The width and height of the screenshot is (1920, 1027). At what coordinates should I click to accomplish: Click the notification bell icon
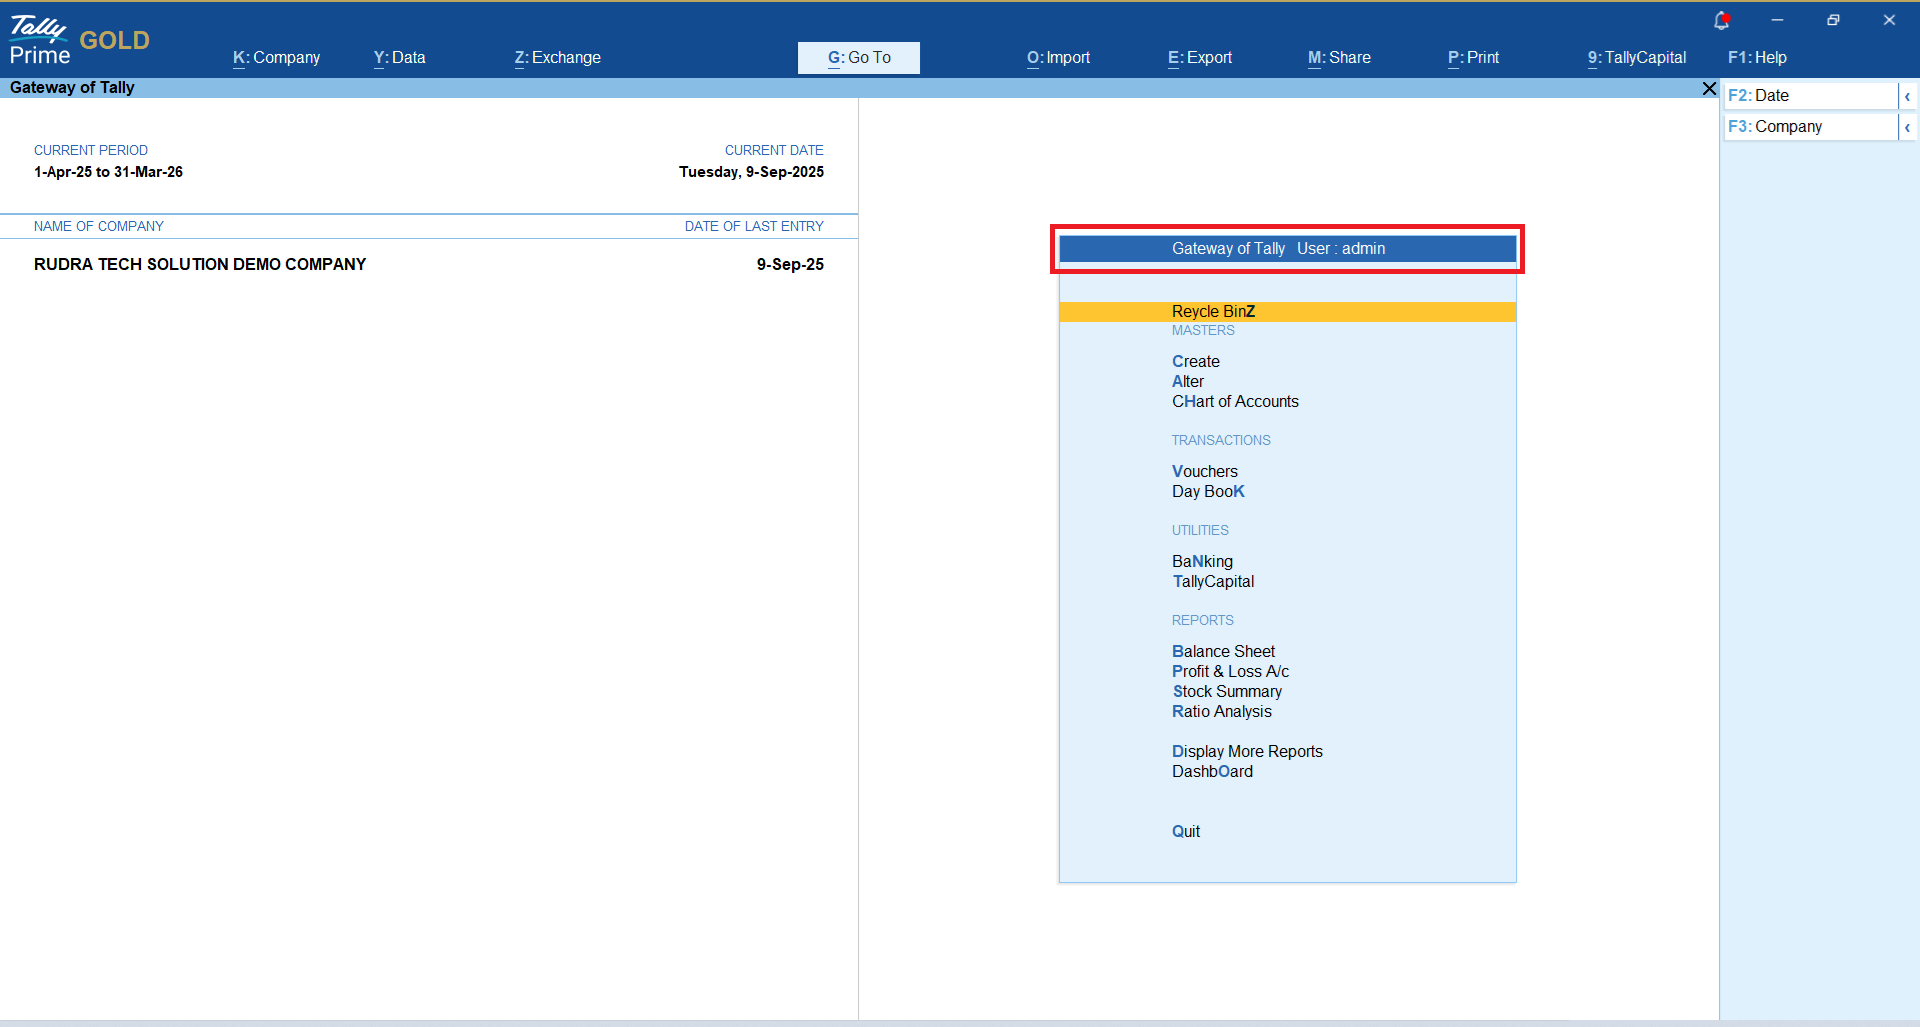[x=1721, y=20]
